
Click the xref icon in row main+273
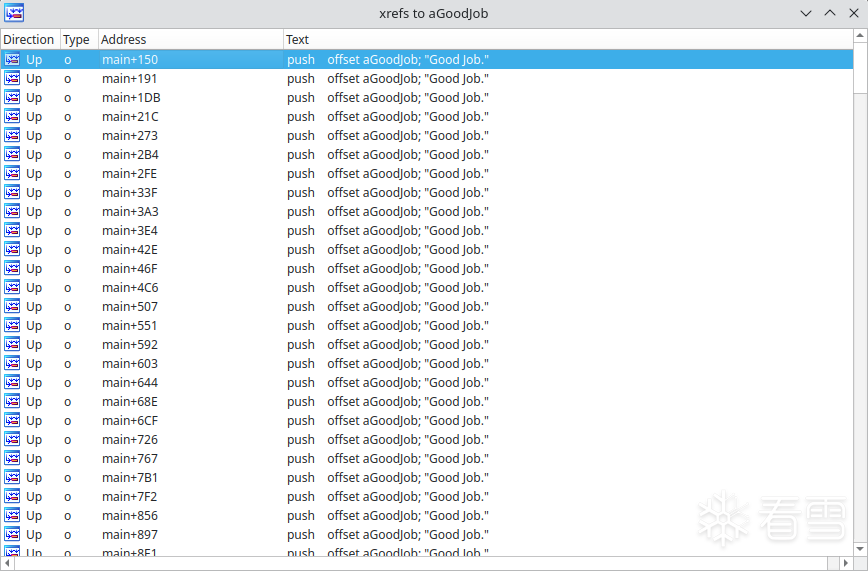(x=12, y=135)
